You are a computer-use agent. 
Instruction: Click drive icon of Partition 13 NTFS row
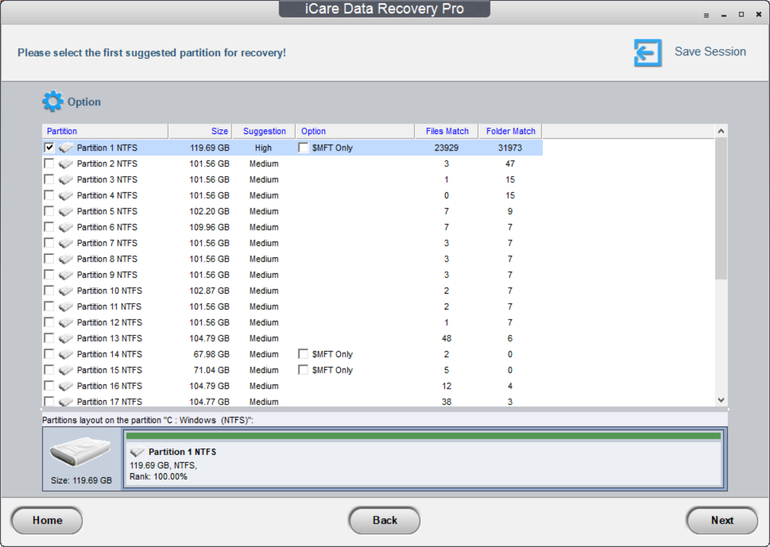point(66,338)
